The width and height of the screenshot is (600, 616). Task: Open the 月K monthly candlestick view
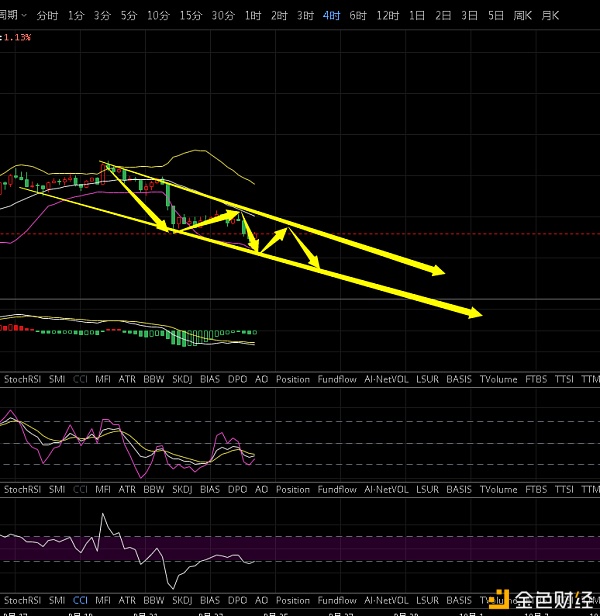click(550, 16)
